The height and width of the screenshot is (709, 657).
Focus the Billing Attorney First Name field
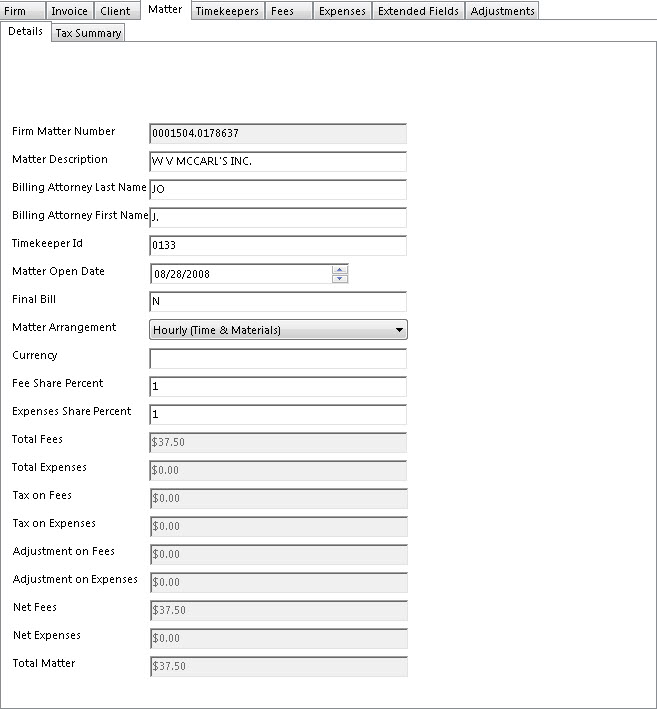[x=278, y=217]
